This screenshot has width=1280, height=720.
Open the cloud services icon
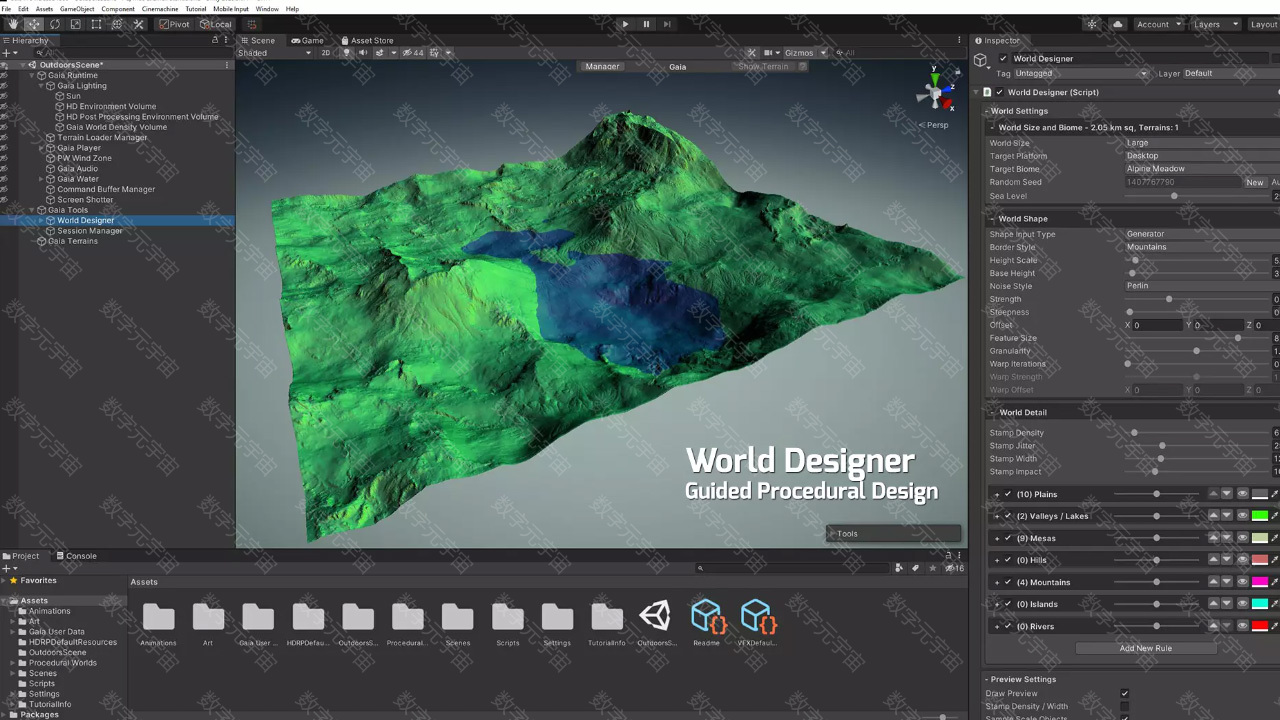click(x=1117, y=24)
